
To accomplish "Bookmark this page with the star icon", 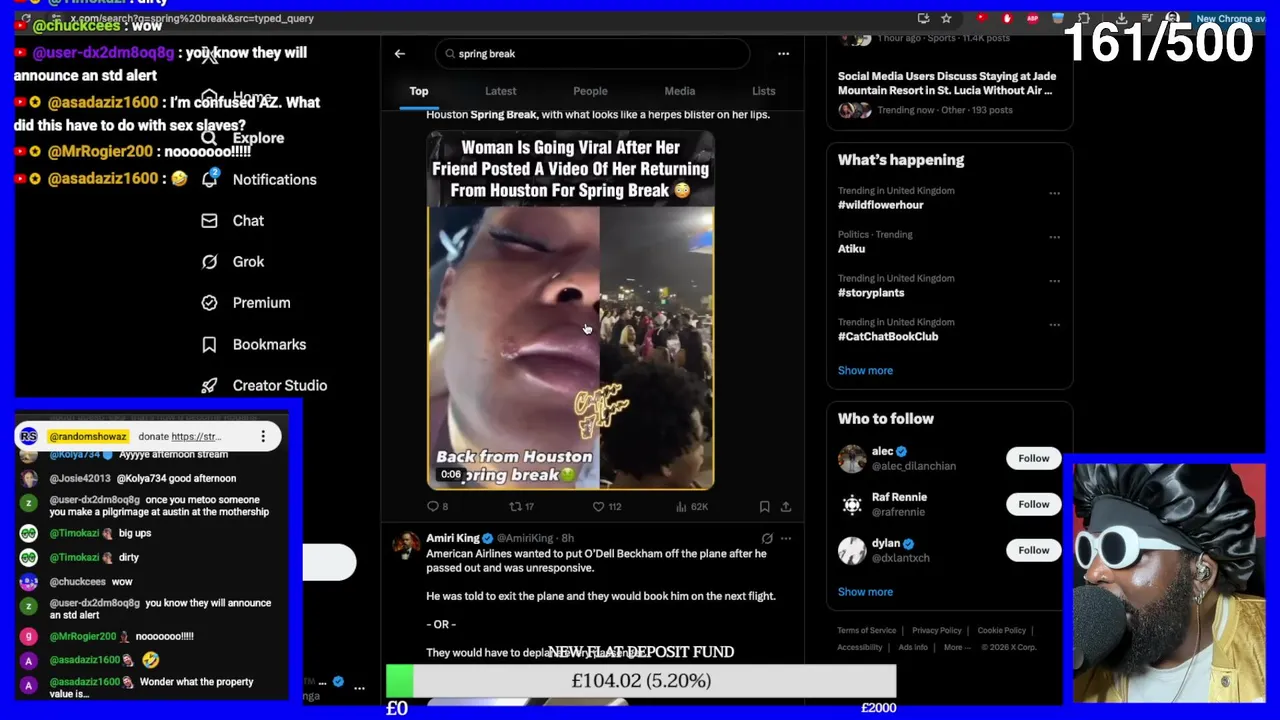I will [946, 18].
